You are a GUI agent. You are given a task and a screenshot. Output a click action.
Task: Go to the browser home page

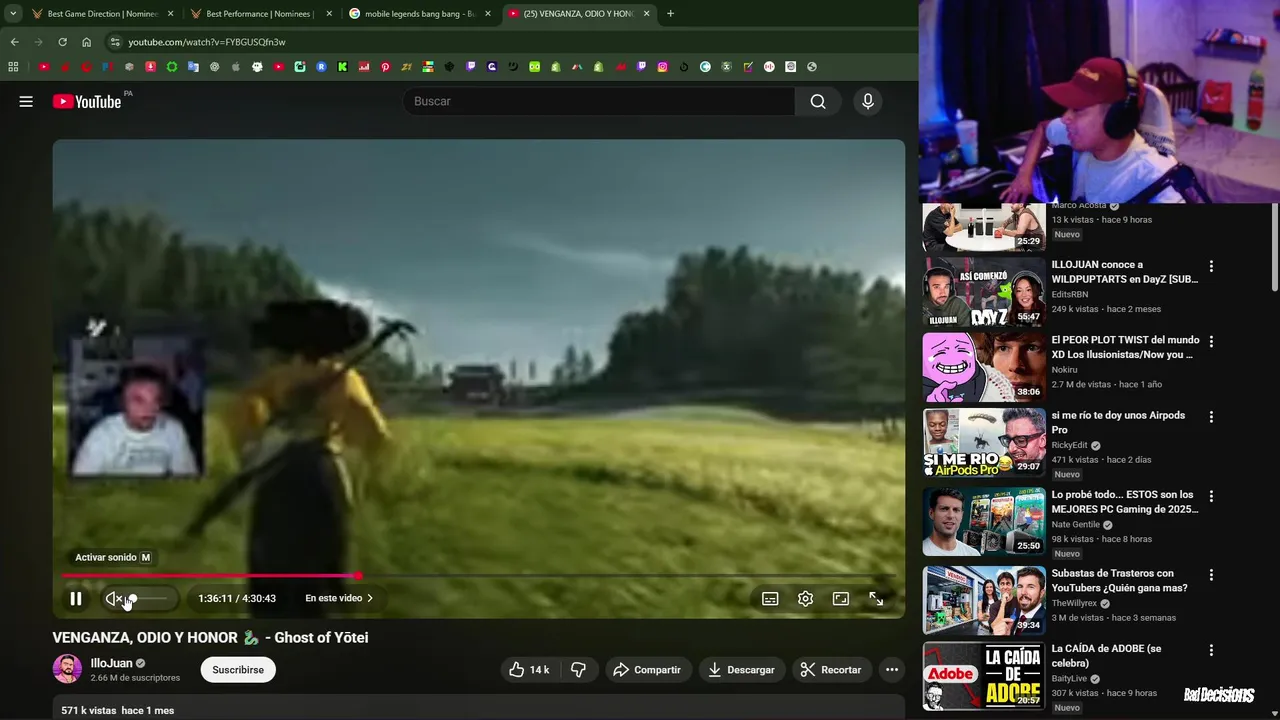[86, 42]
